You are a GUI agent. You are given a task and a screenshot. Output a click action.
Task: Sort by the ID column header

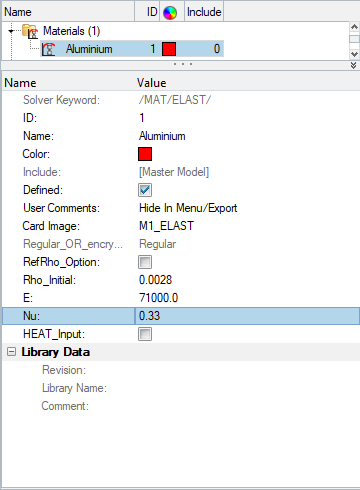coord(147,12)
